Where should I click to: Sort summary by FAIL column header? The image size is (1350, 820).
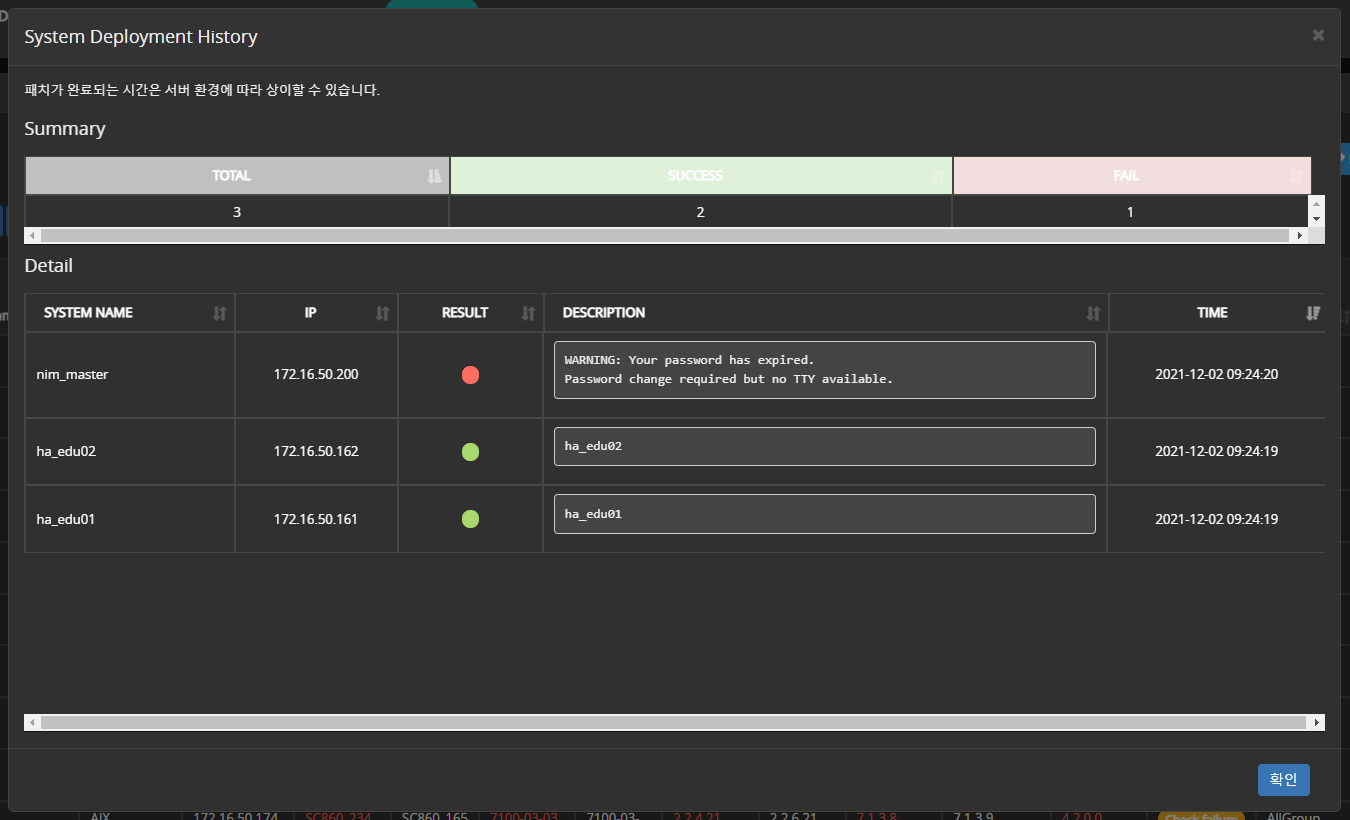click(x=1126, y=176)
